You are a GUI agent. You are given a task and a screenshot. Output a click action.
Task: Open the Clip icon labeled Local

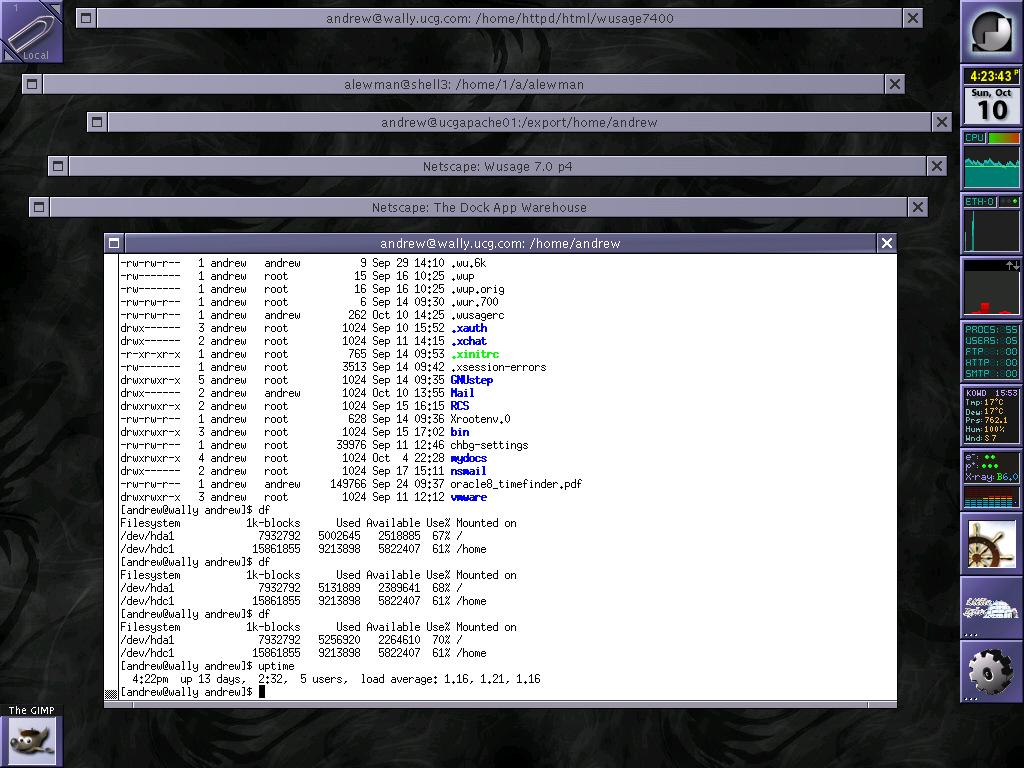(x=31, y=32)
